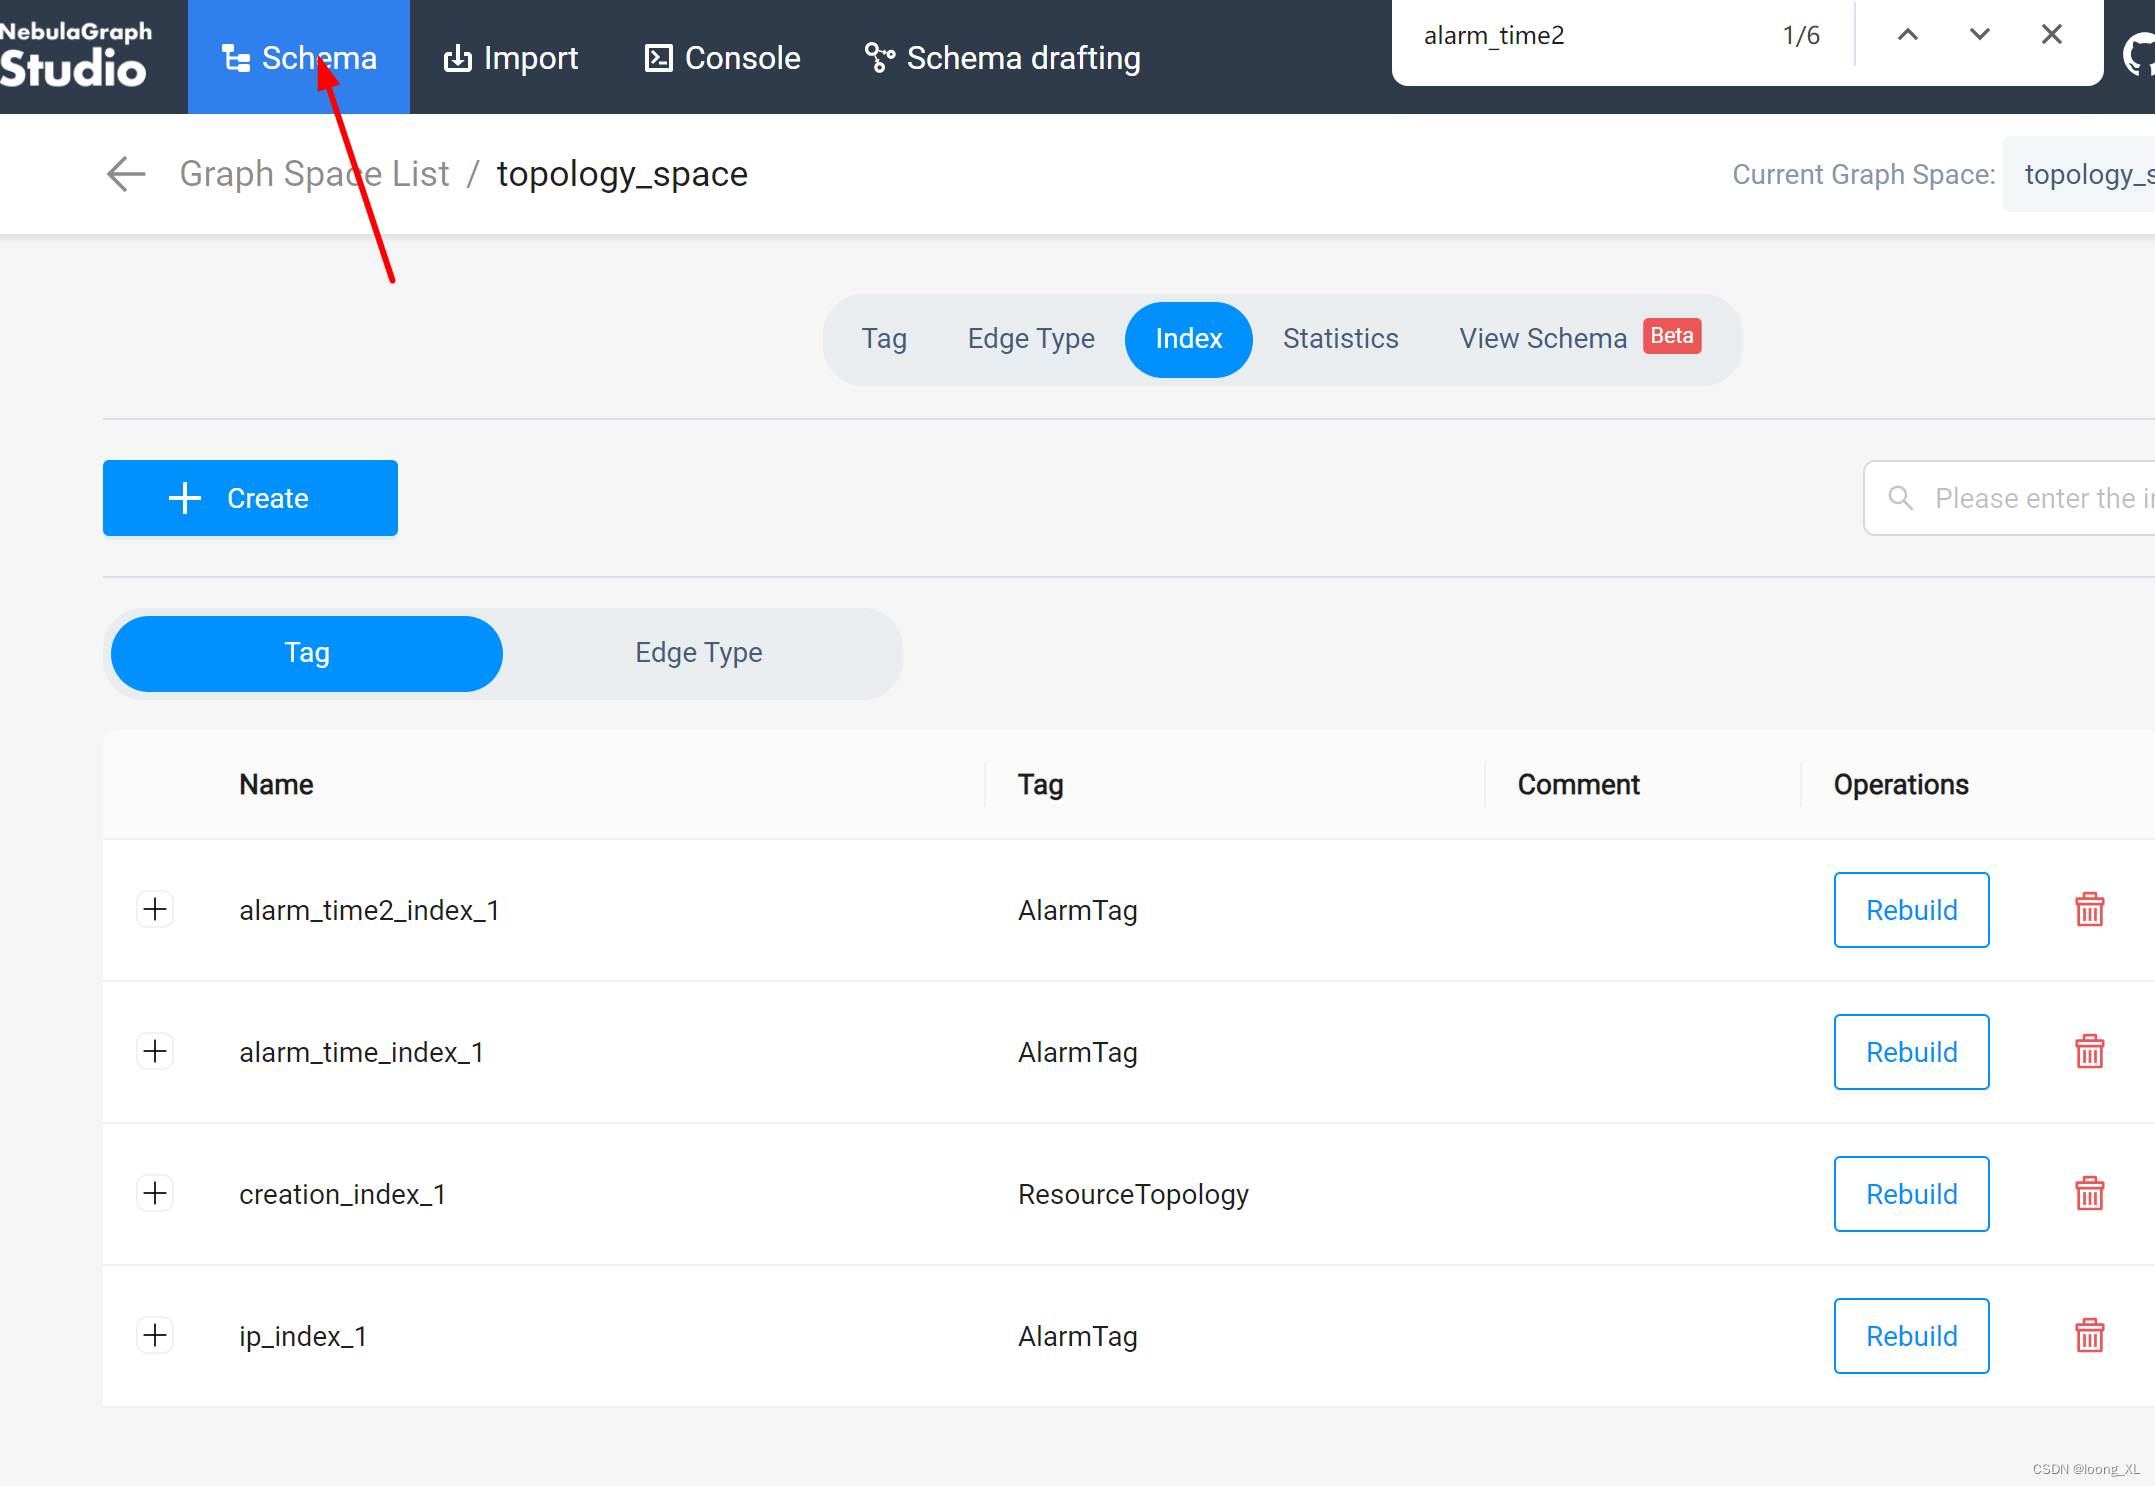The image size is (2155, 1486).
Task: Expand the creation_index_1 row
Action: [156, 1194]
